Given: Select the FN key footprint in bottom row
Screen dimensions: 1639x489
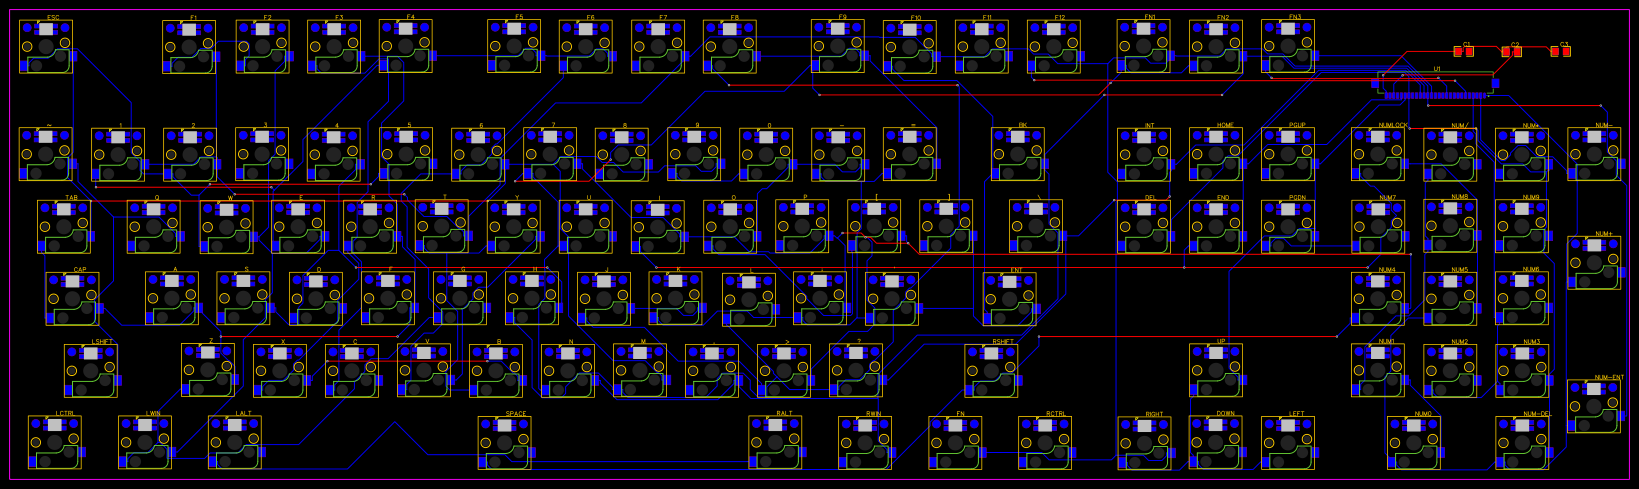Looking at the screenshot, I should tap(955, 443).
